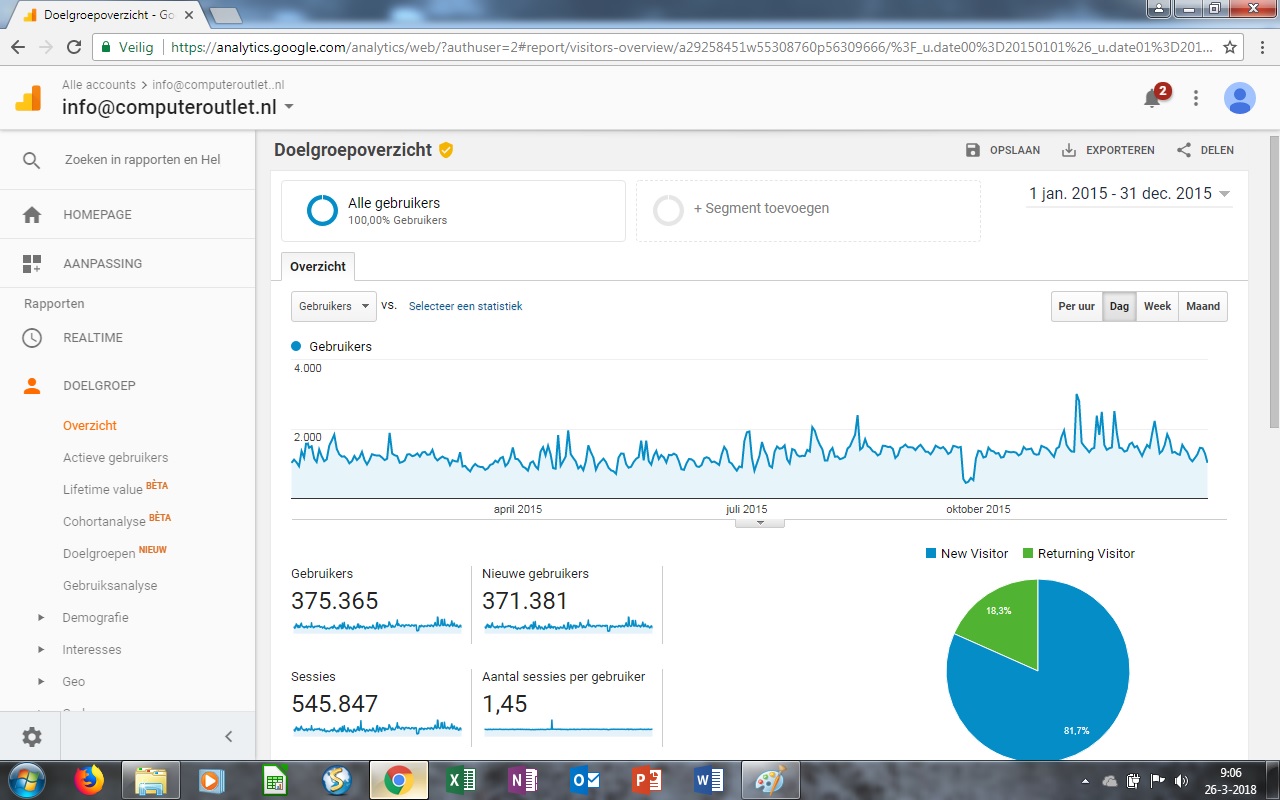Screen dimensions: 1280x800
Task: Select the Alle gebruikers segment box
Action: 453,210
